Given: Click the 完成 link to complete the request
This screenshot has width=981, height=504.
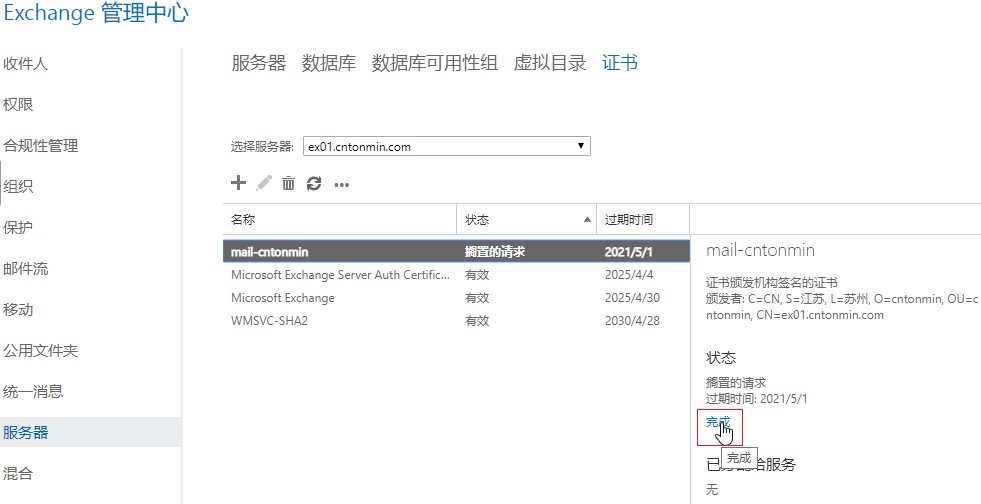Looking at the screenshot, I should click(x=717, y=422).
